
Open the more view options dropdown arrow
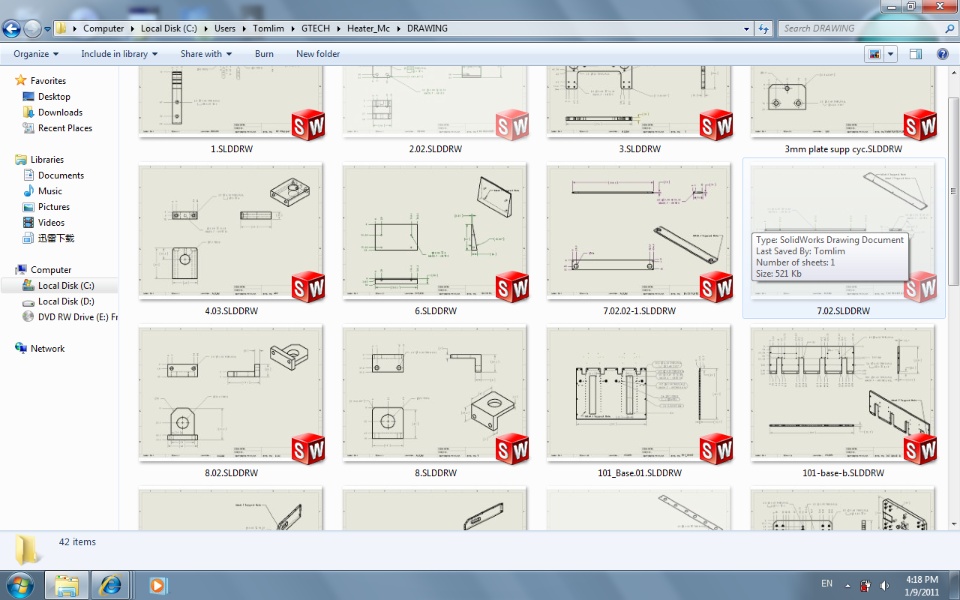pos(890,54)
